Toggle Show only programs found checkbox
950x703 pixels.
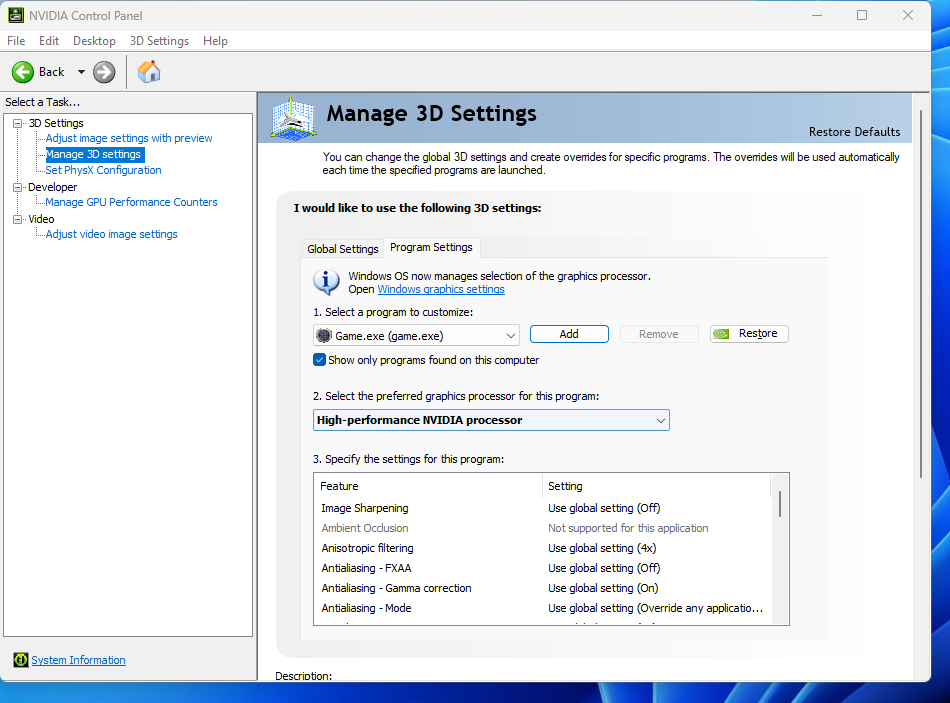tap(319, 359)
